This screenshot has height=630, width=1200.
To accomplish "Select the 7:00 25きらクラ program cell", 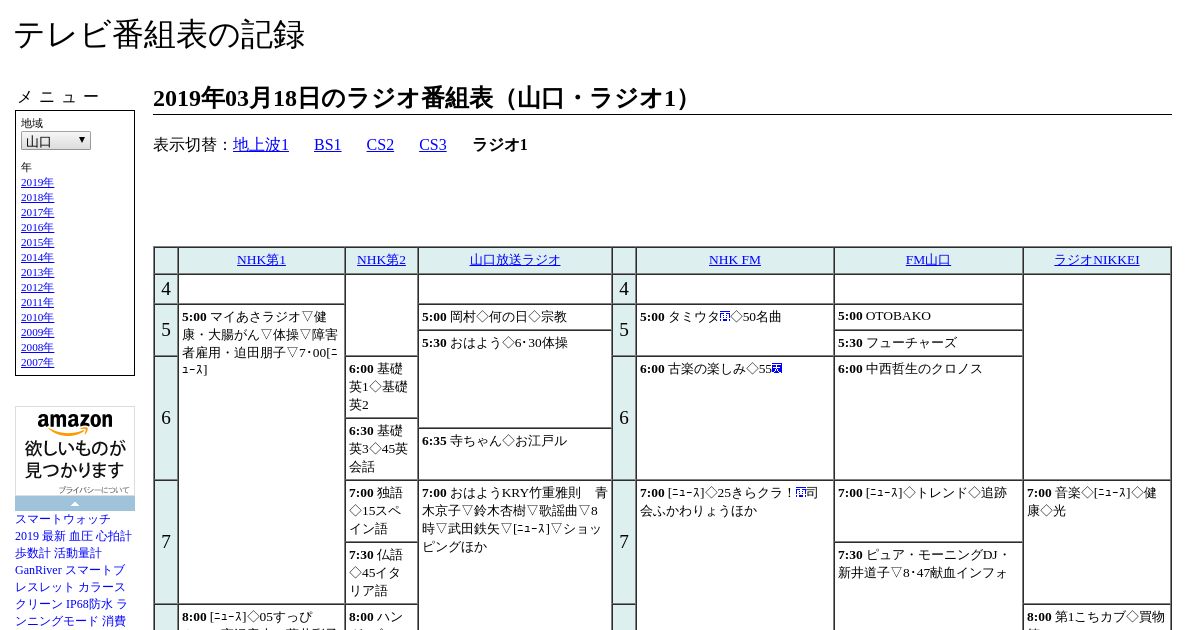I will (735, 555).
